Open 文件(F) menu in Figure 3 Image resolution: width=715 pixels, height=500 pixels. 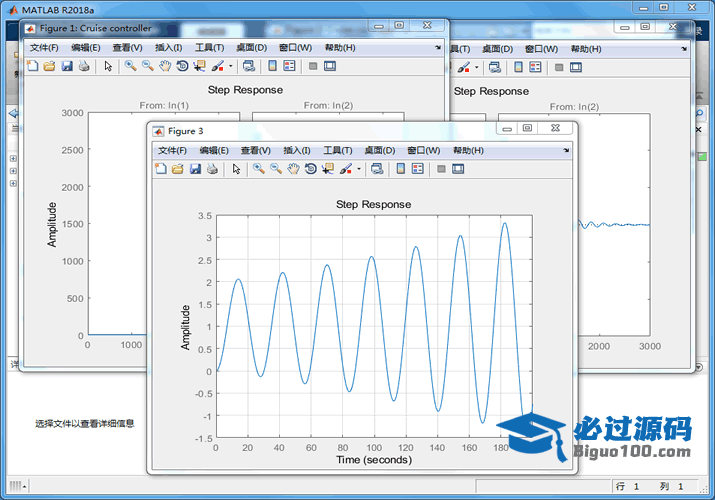(172, 150)
